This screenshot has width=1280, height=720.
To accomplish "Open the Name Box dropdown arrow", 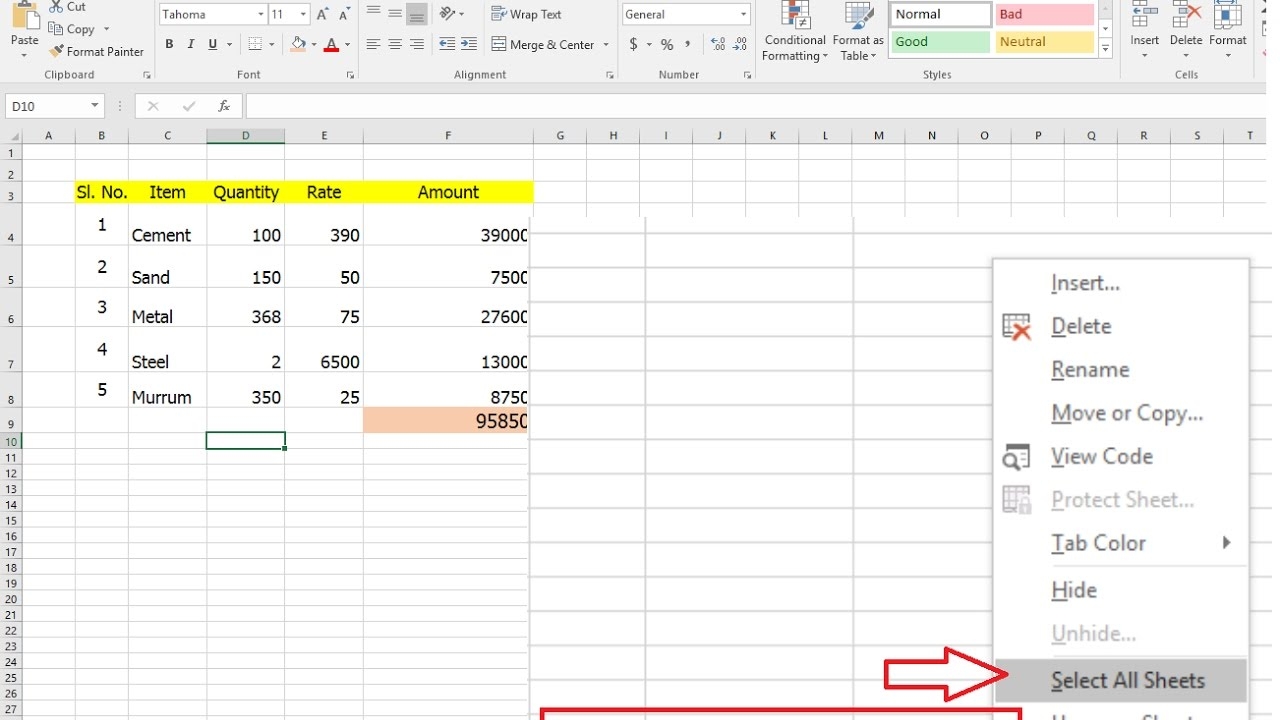I will [x=95, y=106].
